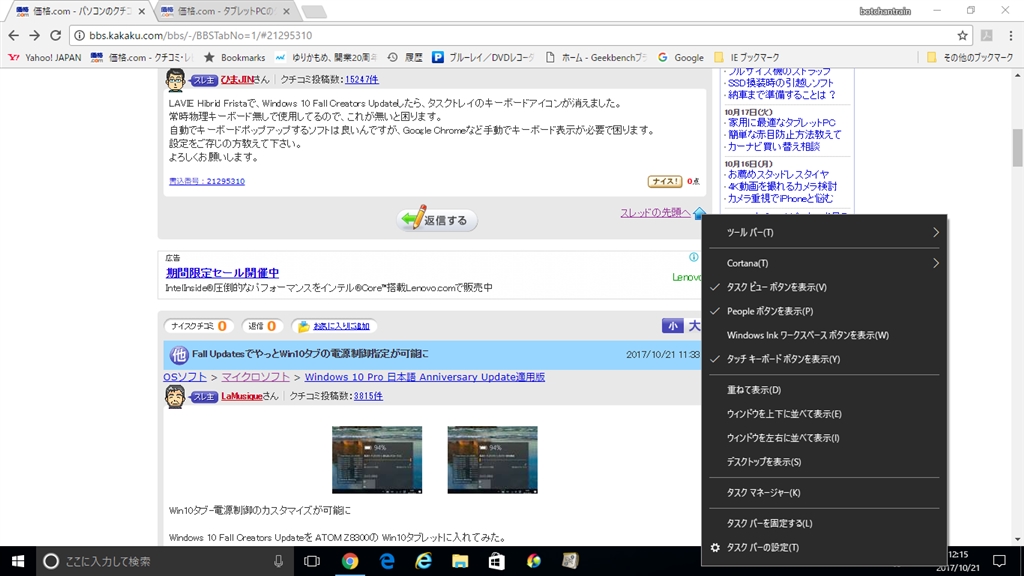Open the OSソフト breadcrumb link
This screenshot has height=576, width=1024.
(185, 377)
